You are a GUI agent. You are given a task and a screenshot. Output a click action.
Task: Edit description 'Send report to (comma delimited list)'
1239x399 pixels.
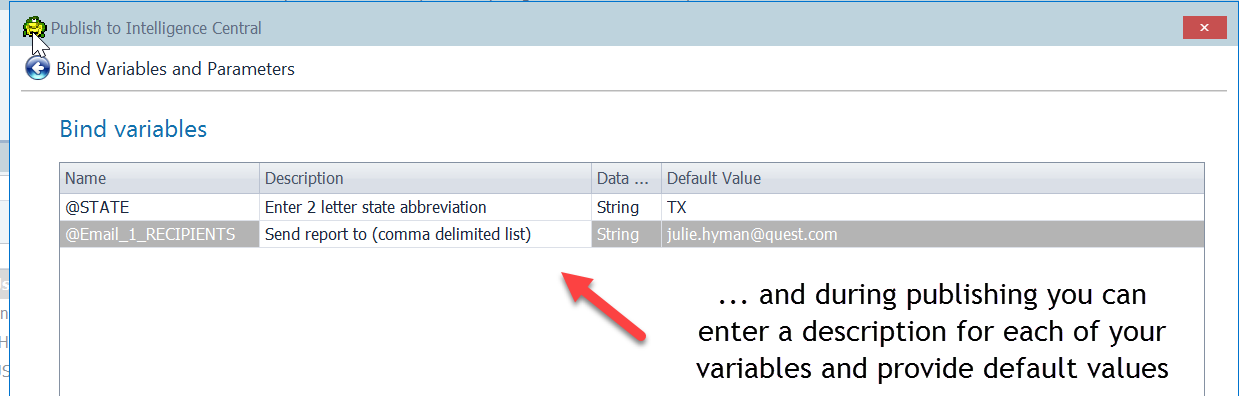(426, 234)
